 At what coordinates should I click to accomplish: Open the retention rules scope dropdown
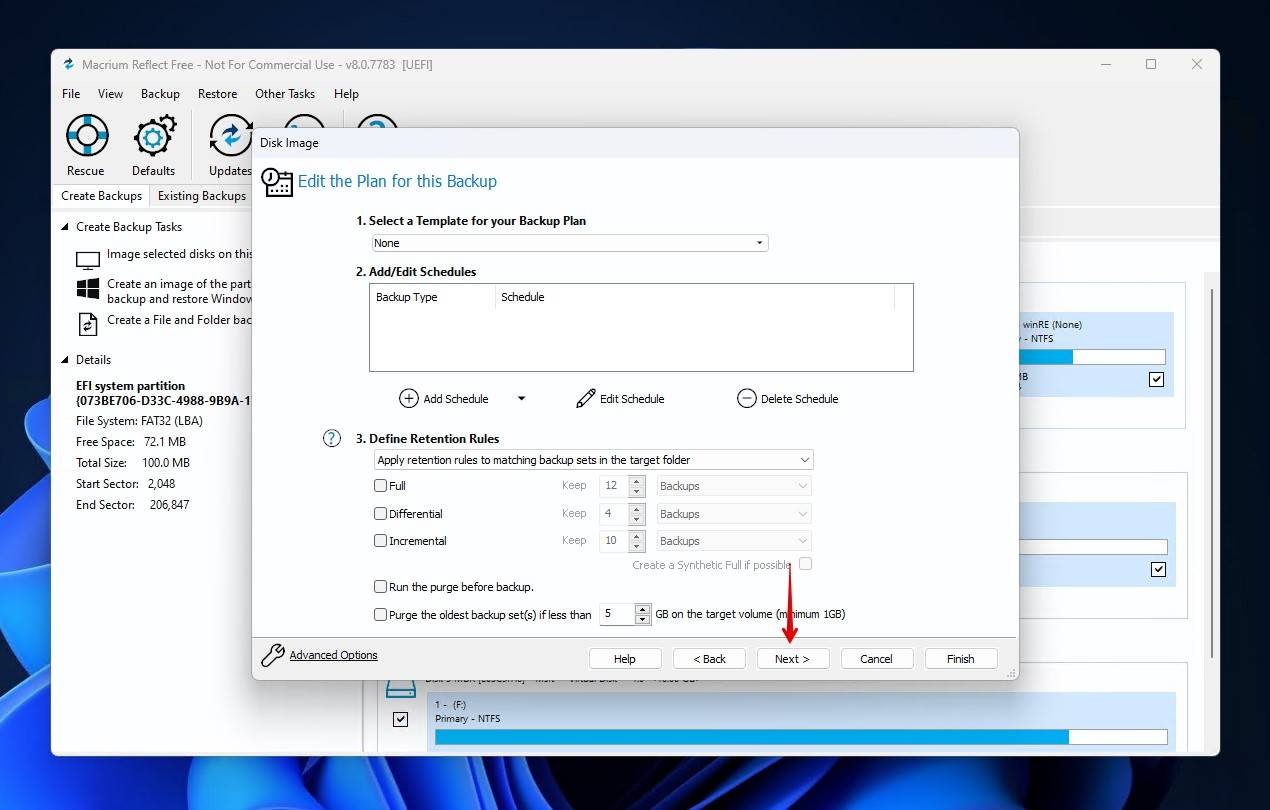[x=593, y=460]
